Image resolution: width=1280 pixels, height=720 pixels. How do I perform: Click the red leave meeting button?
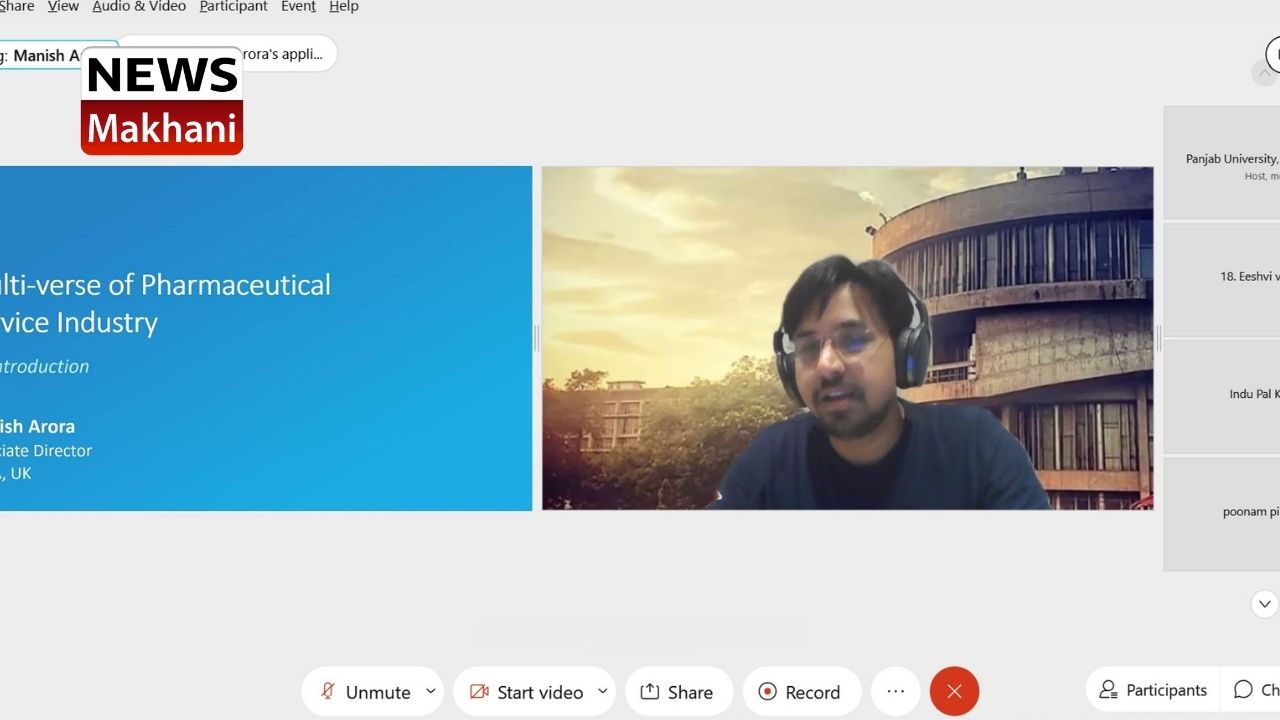pyautogui.click(x=954, y=691)
